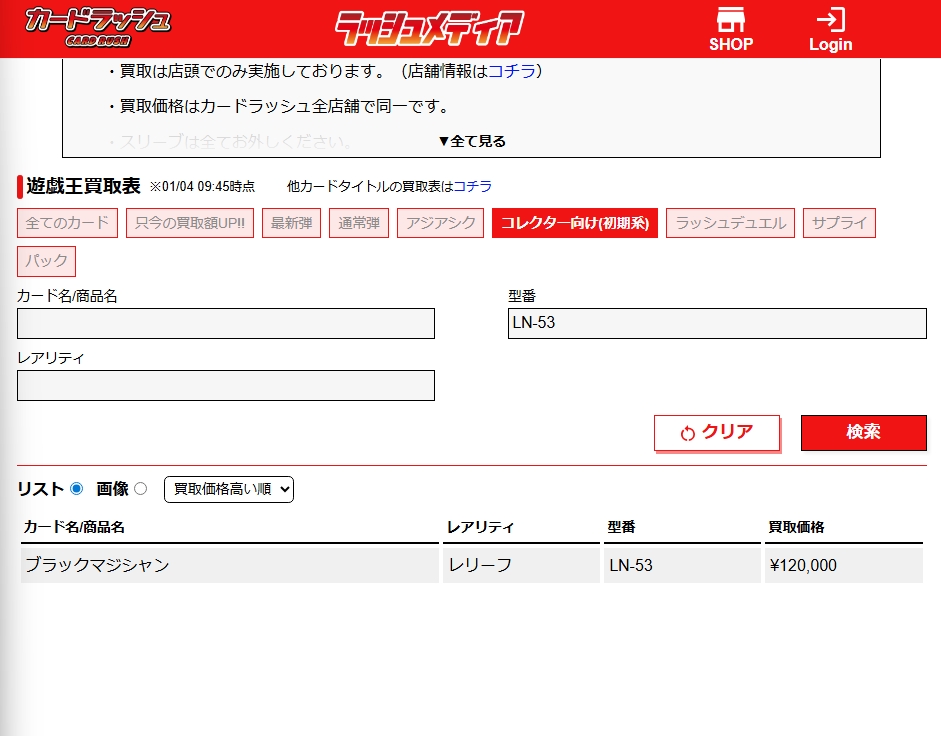Choose the ラッシュデュエル tab
941x736 pixels.
point(730,223)
